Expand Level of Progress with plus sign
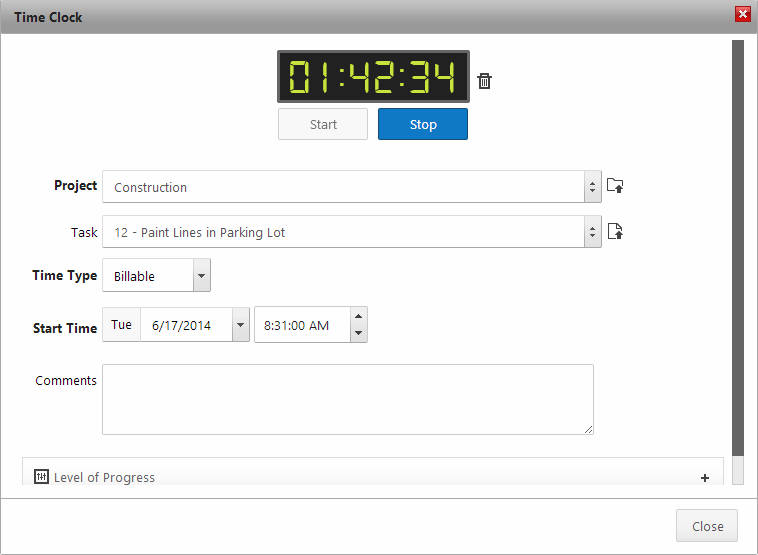 pyautogui.click(x=705, y=478)
